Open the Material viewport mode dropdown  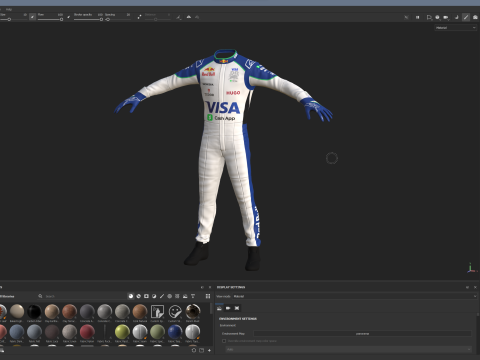click(455, 28)
